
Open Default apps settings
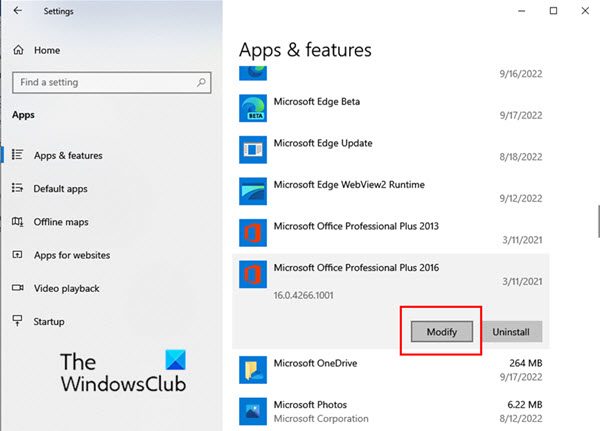coord(60,189)
